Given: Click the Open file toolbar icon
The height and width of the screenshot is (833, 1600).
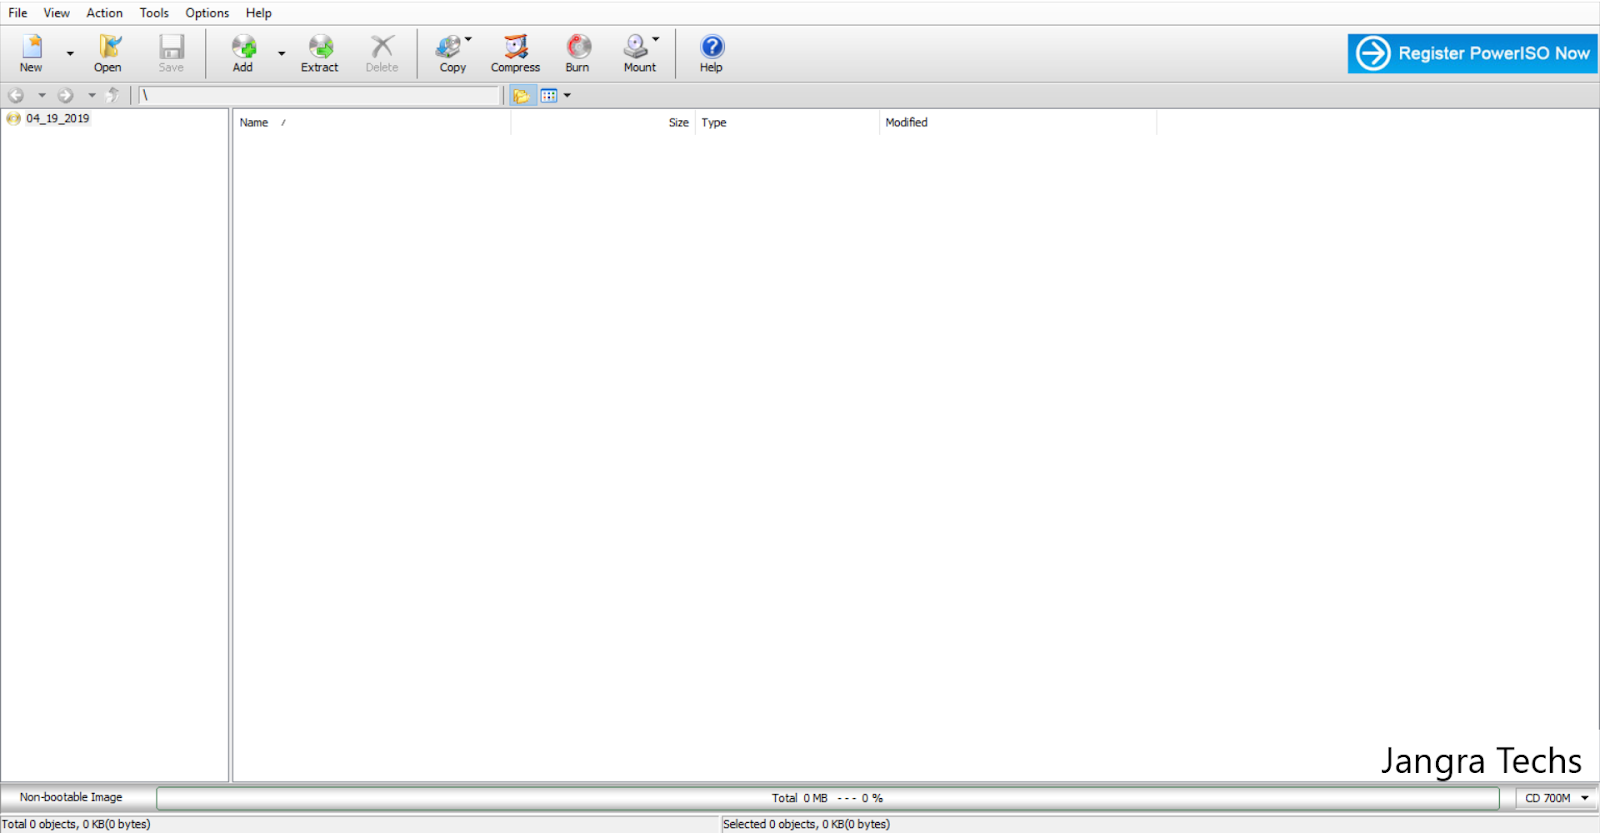Looking at the screenshot, I should 108,53.
